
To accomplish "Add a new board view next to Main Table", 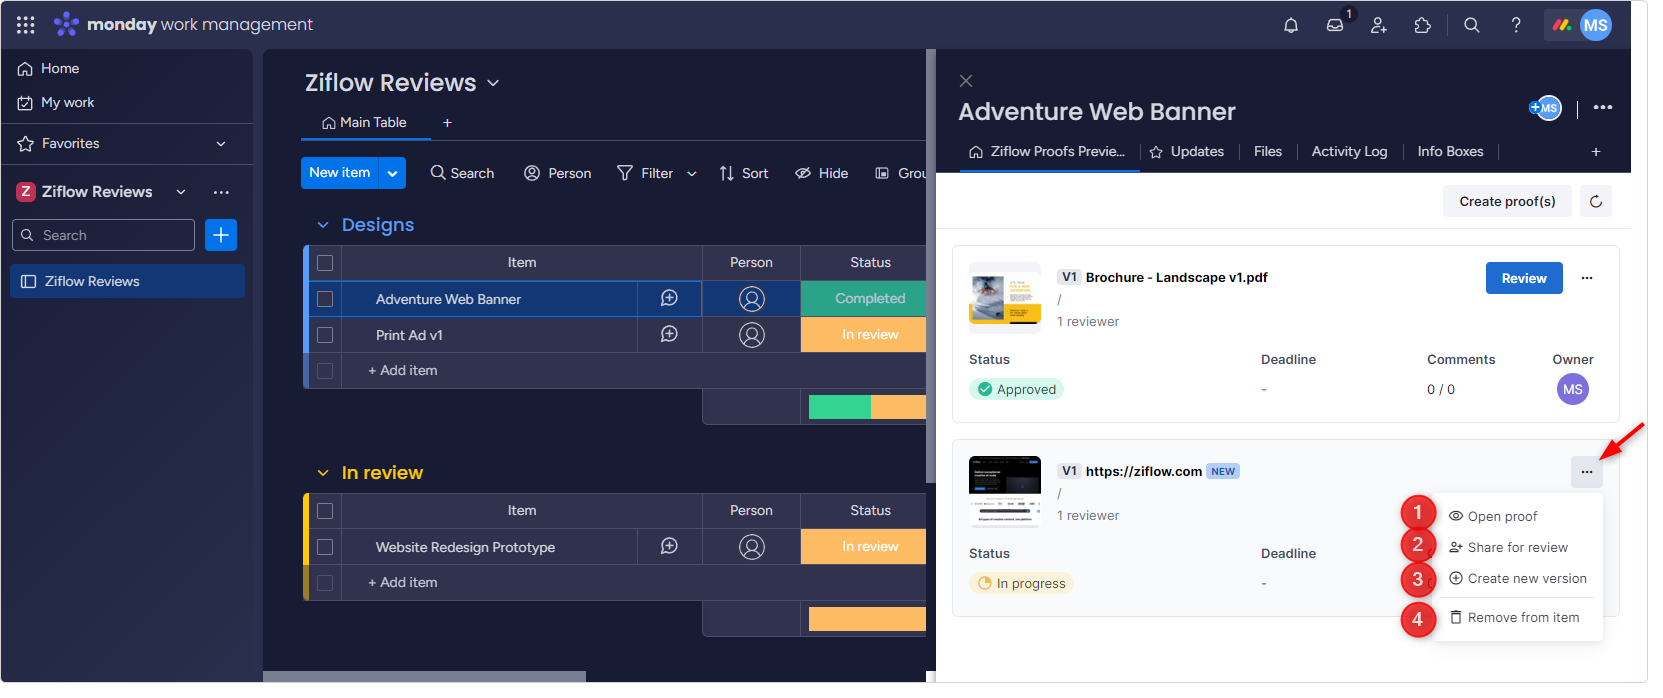I will [447, 123].
